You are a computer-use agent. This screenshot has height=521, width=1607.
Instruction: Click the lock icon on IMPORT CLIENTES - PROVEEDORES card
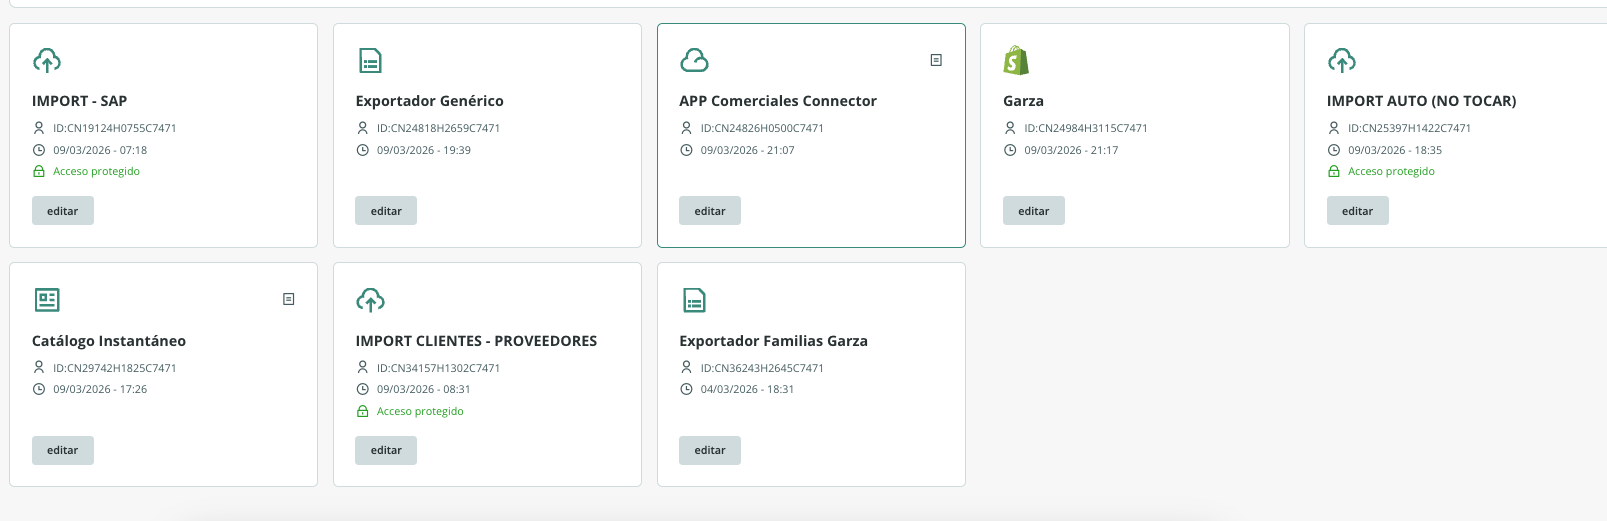click(x=363, y=411)
